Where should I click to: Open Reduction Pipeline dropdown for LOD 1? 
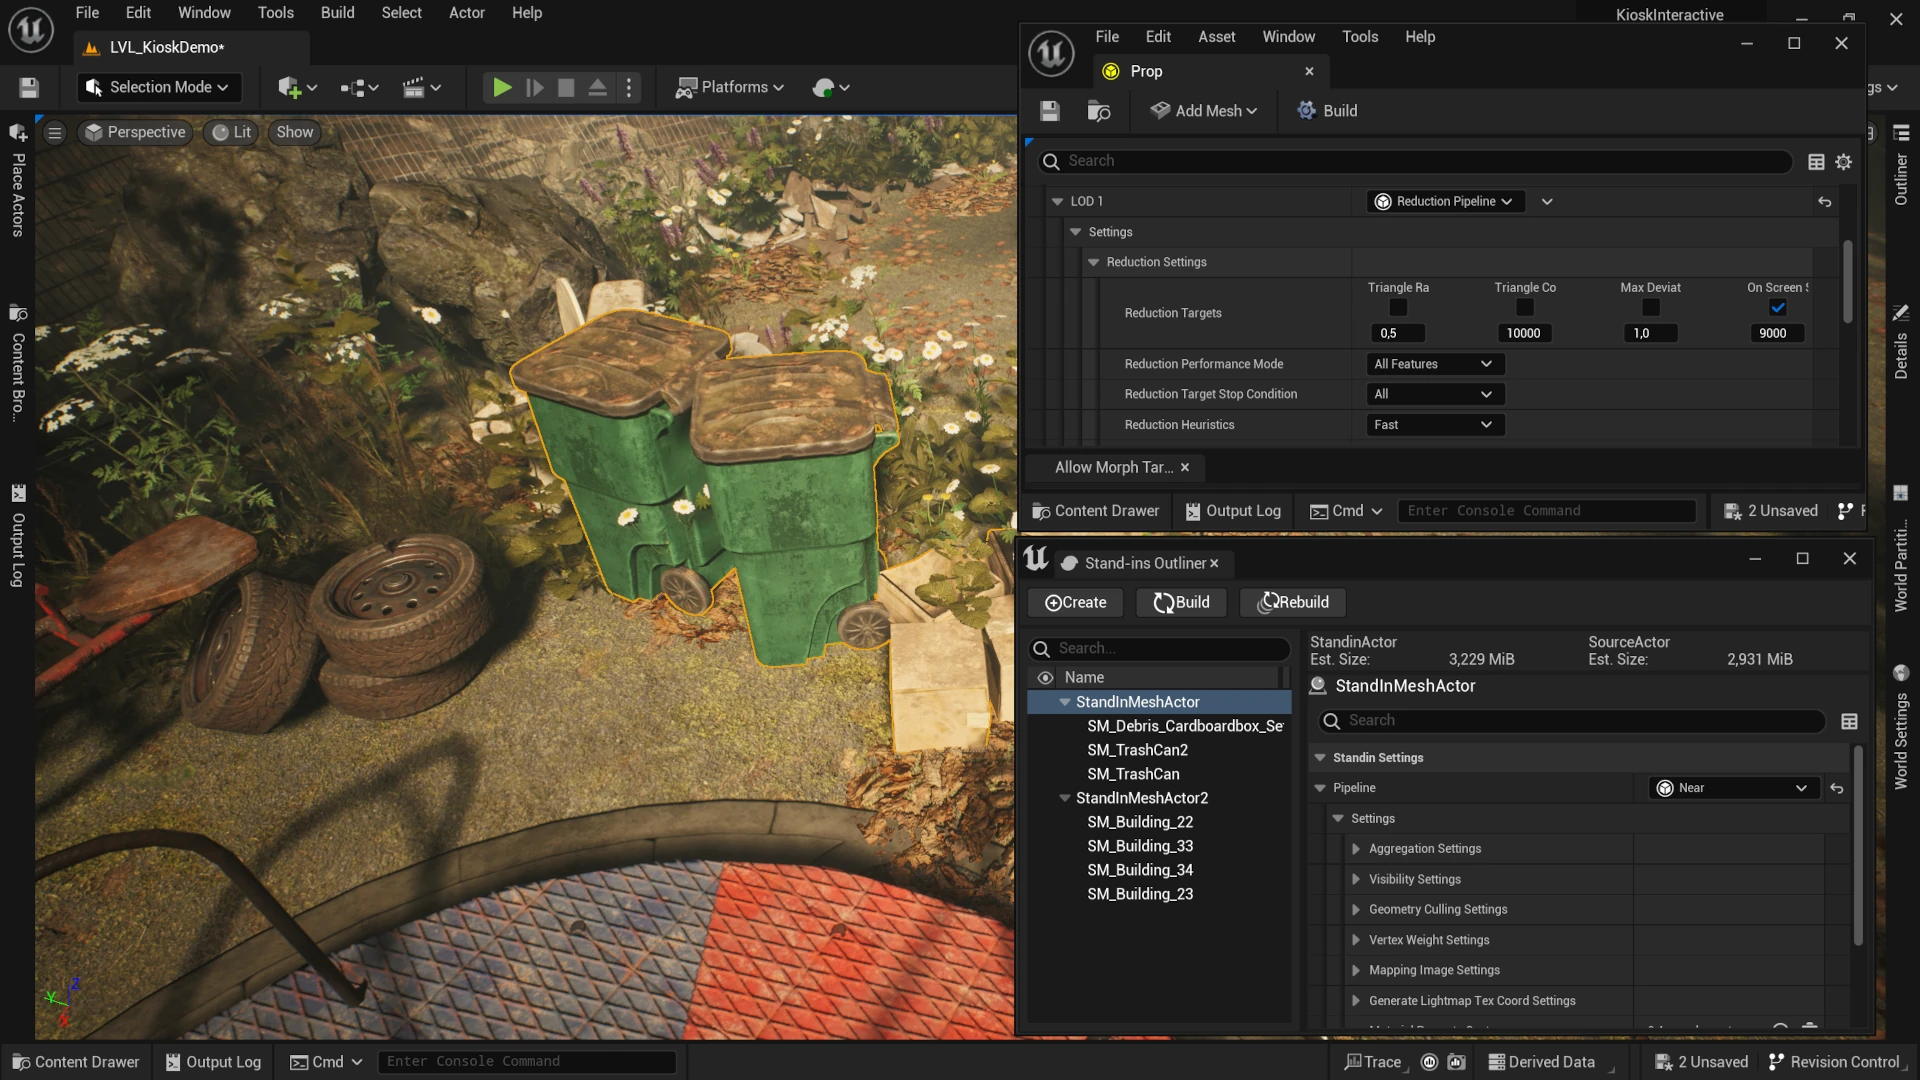(1445, 202)
